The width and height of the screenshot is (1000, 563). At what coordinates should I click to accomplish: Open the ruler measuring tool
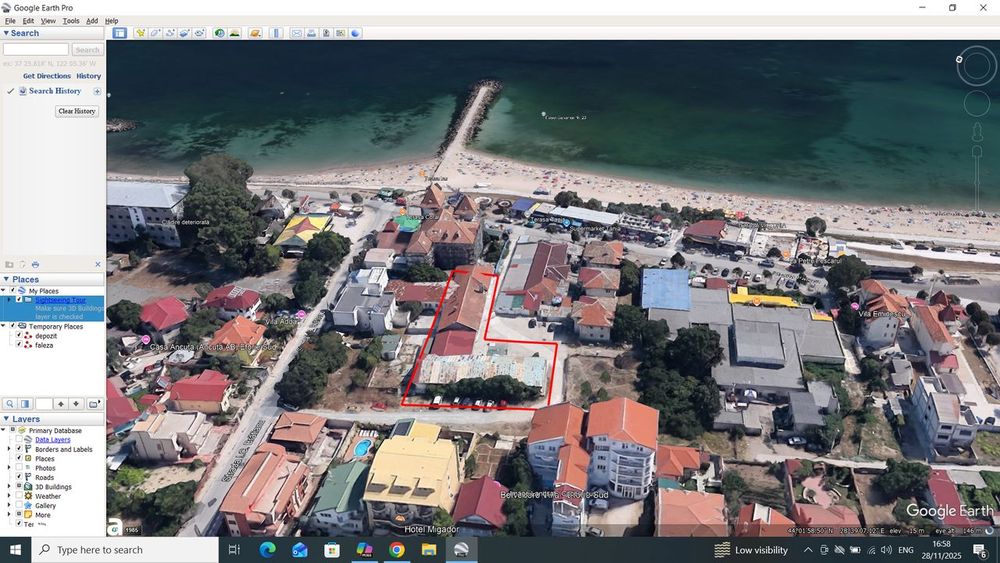276,33
